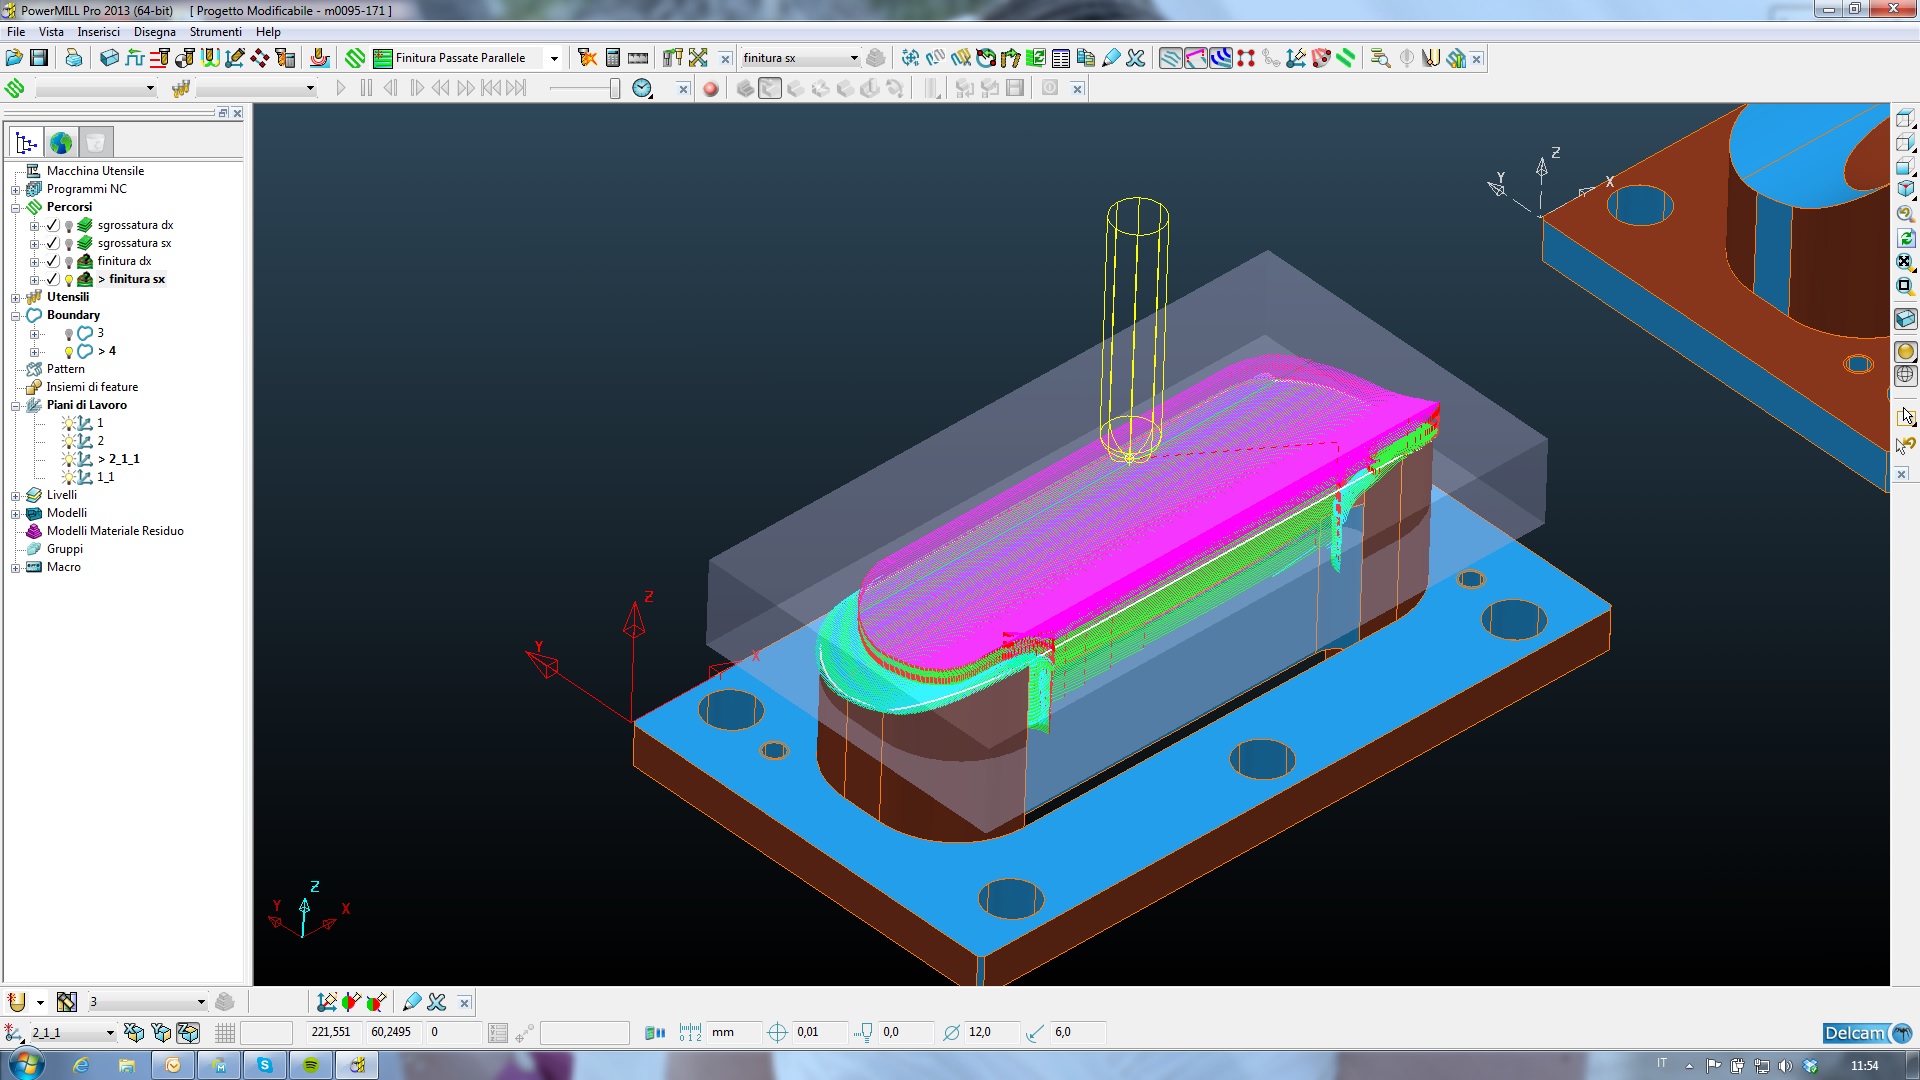This screenshot has height=1080, width=1920.
Task: Open the Inserisci menu
Action: point(98,32)
